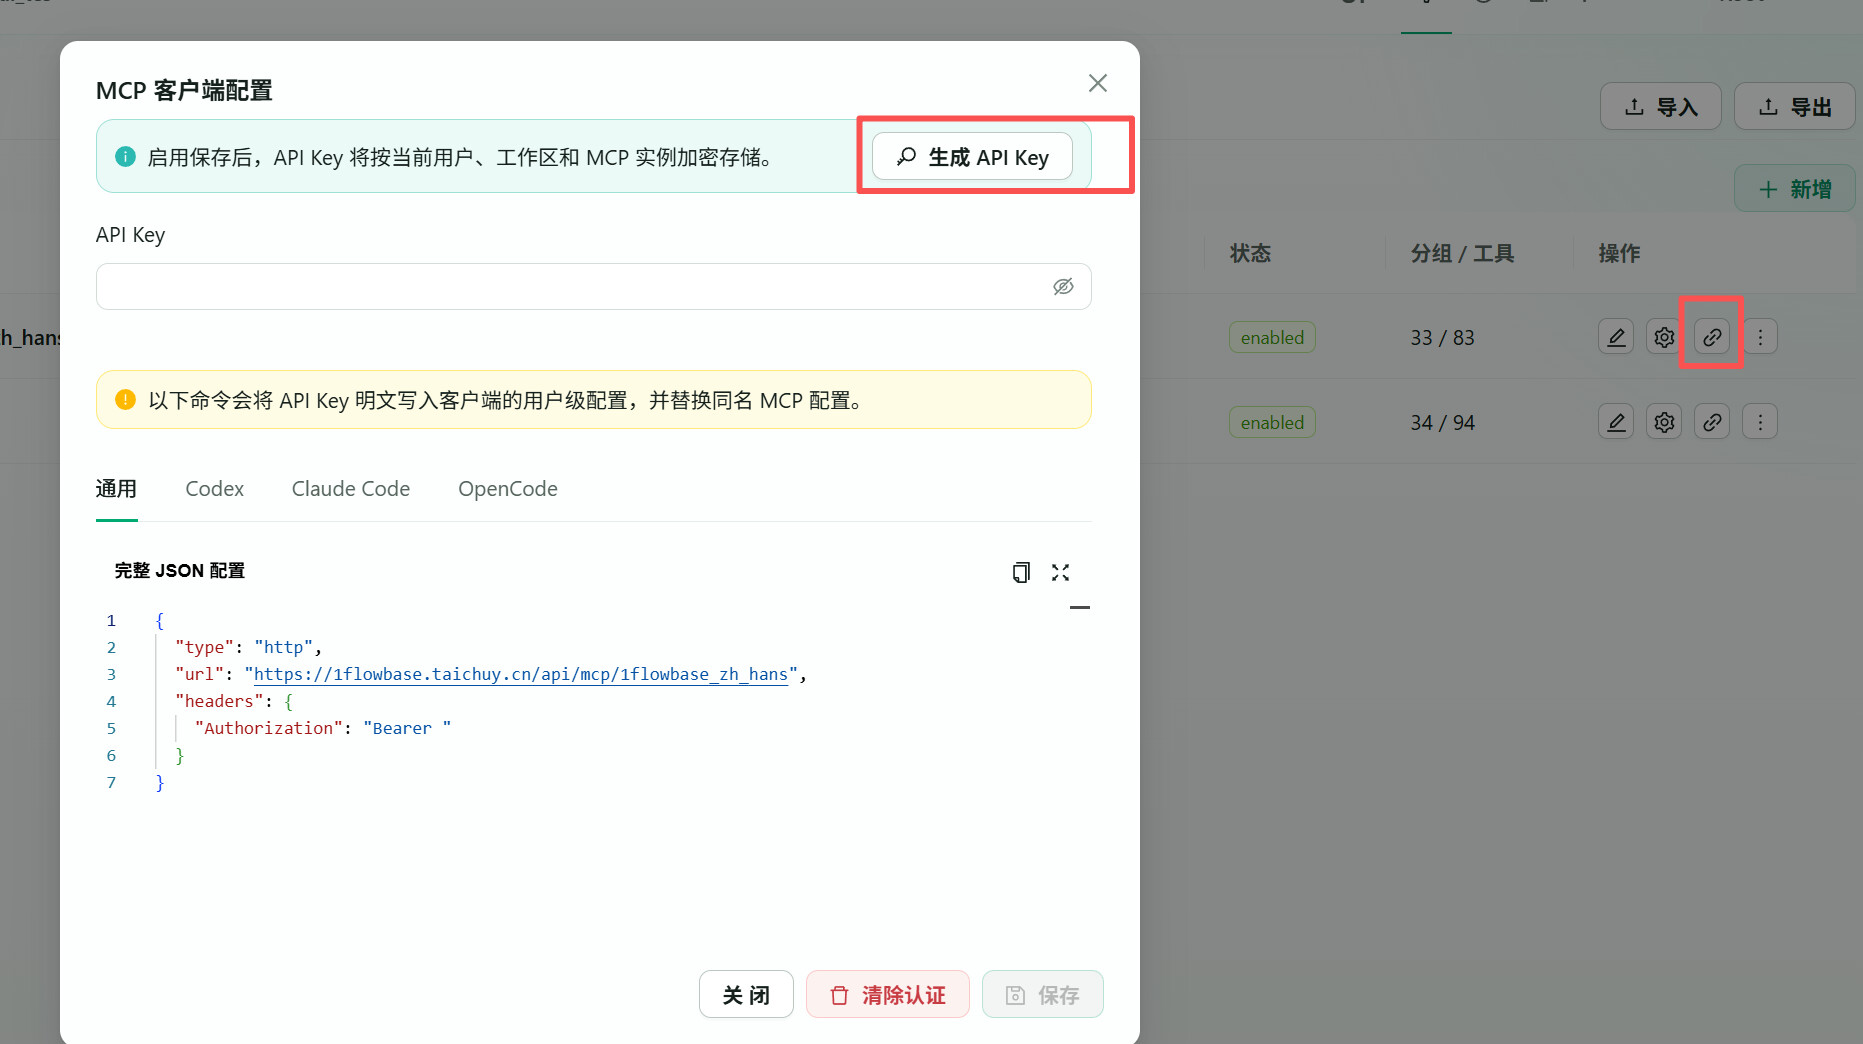
Task: Click the 生成 API Key button
Action: 972,157
